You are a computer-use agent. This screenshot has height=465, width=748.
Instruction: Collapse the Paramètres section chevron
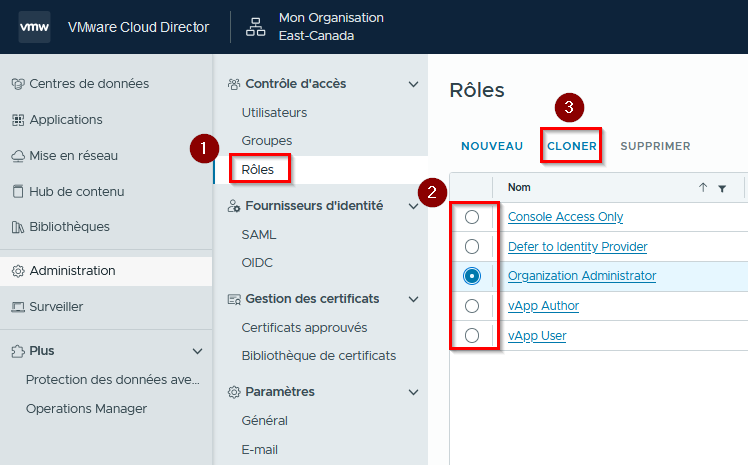click(414, 392)
